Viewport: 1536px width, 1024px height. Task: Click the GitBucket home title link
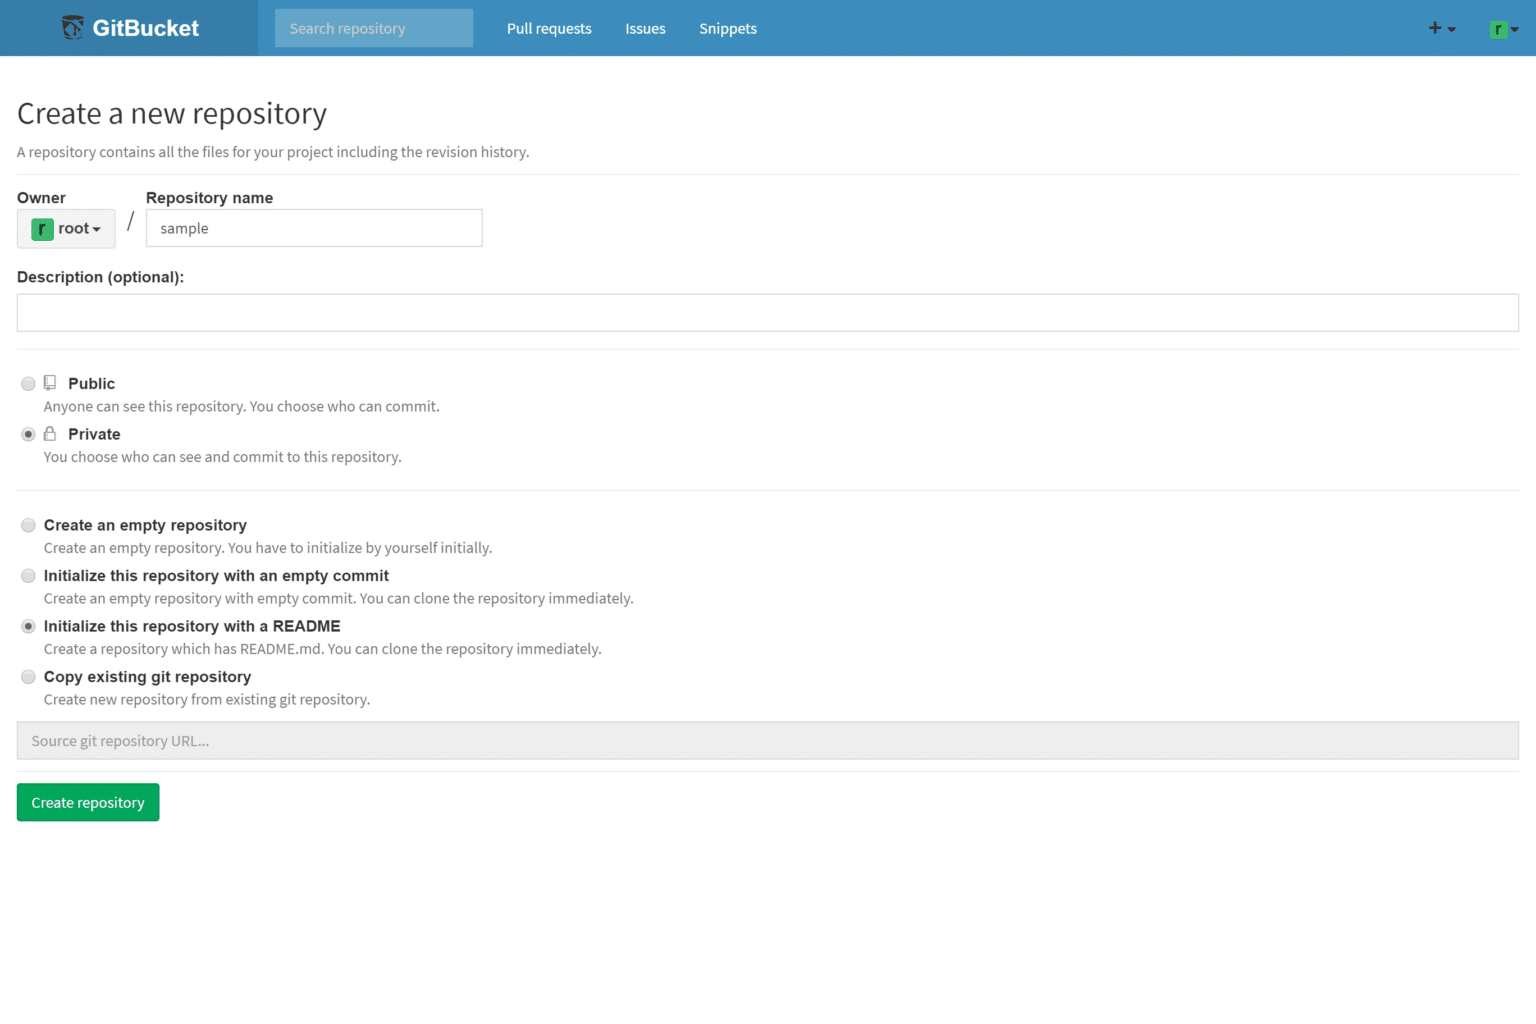pyautogui.click(x=146, y=28)
